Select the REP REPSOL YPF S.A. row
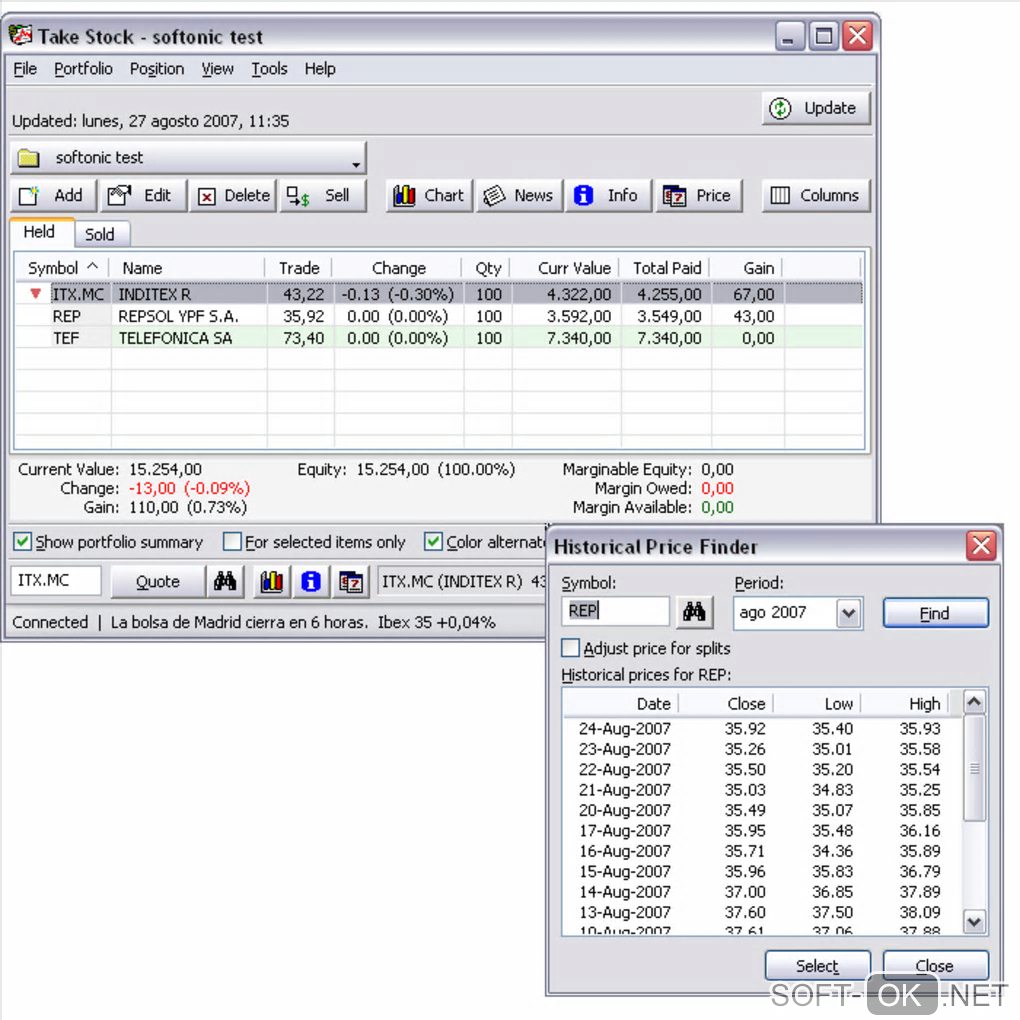 click(439, 316)
